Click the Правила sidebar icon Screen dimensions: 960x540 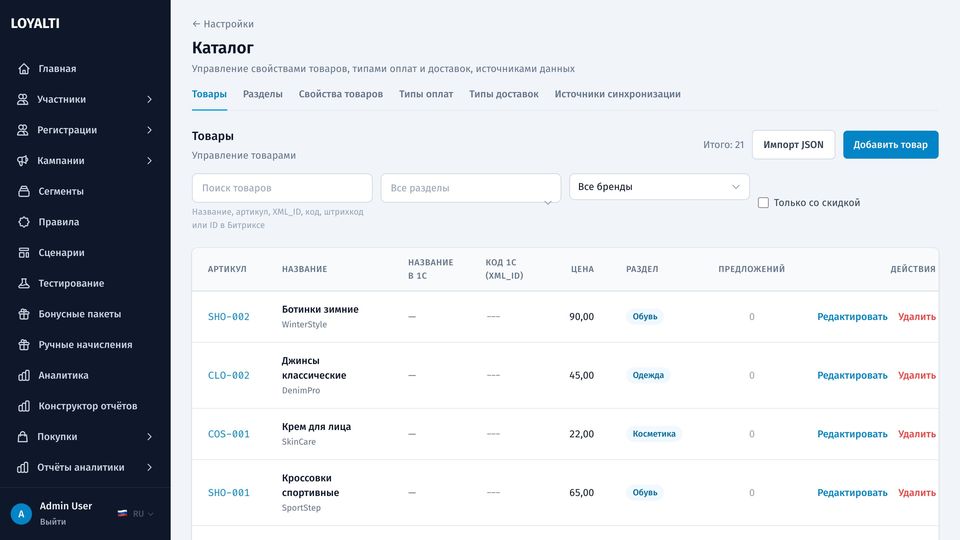point(24,222)
